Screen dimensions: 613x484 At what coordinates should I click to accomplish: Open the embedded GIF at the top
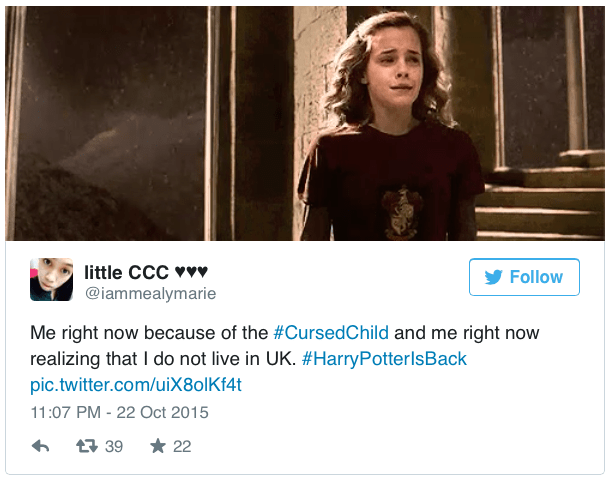click(306, 120)
